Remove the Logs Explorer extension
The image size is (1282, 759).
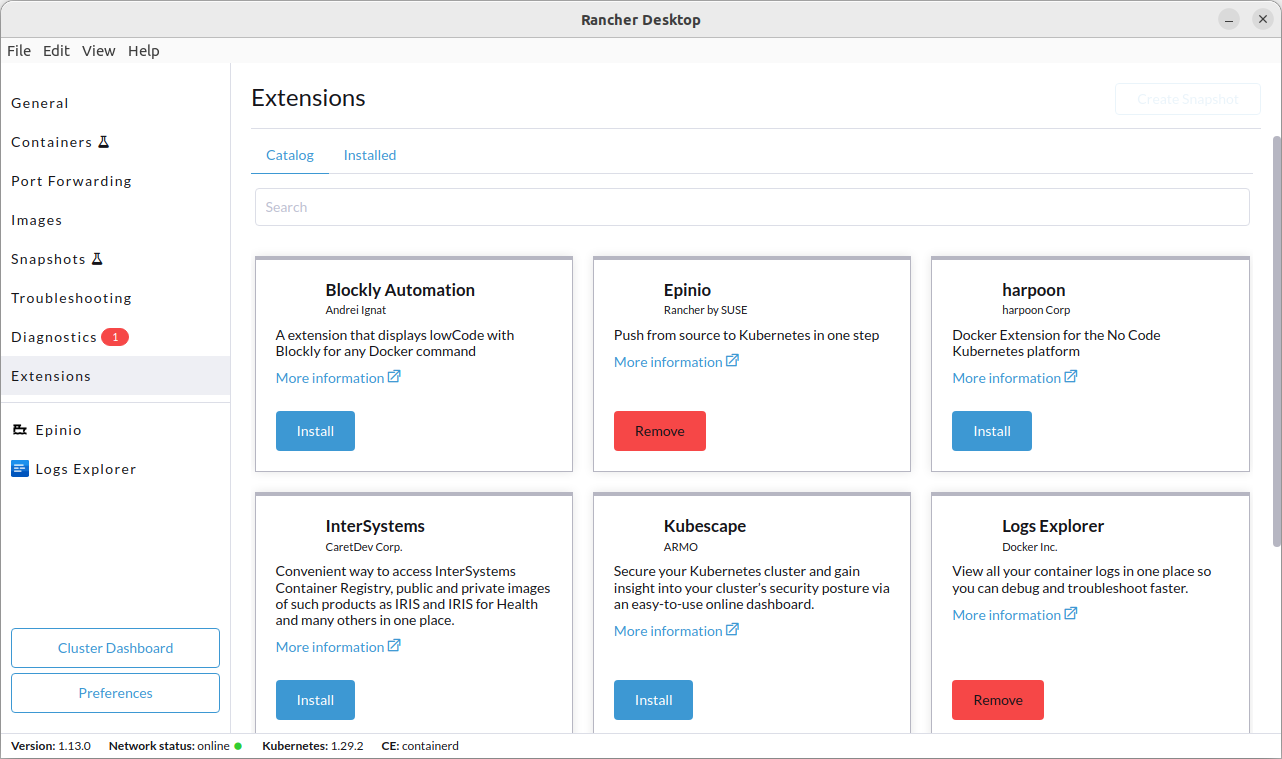(998, 700)
